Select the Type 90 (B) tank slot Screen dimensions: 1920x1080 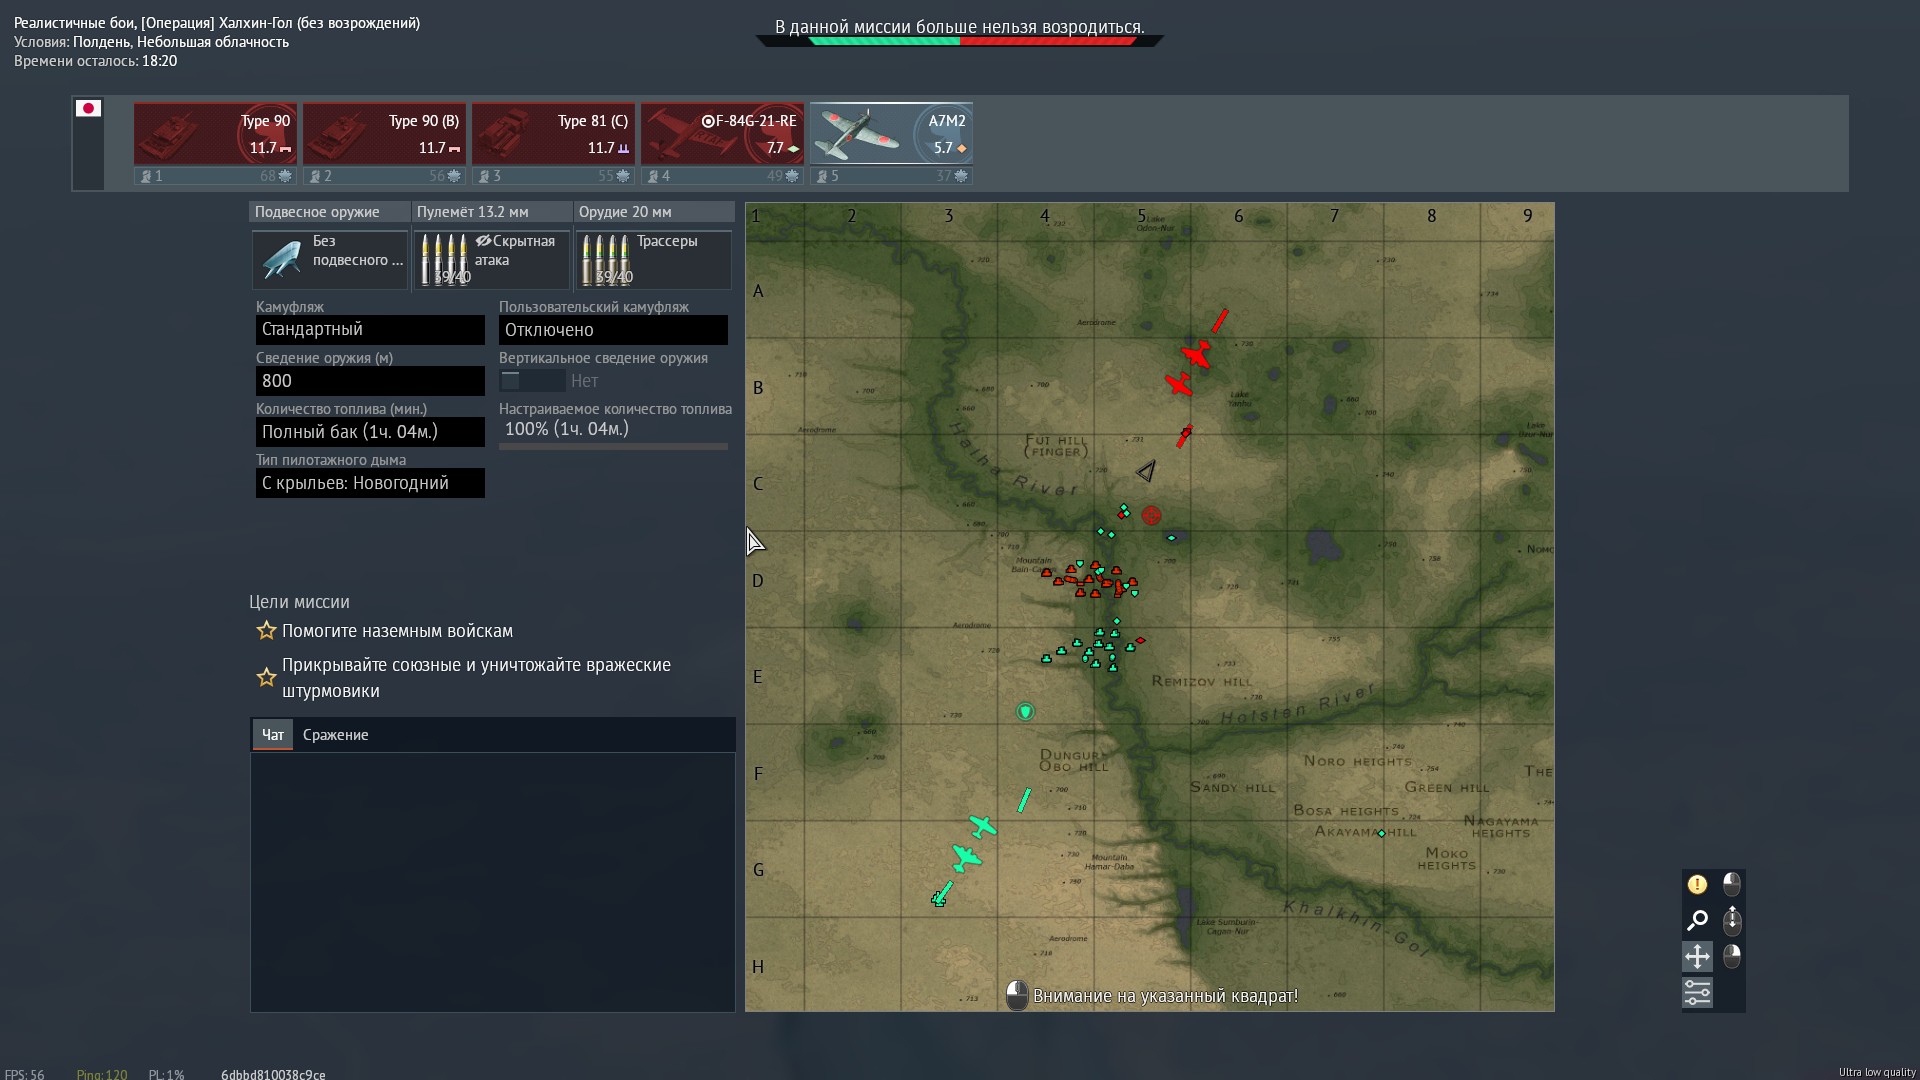pos(384,134)
